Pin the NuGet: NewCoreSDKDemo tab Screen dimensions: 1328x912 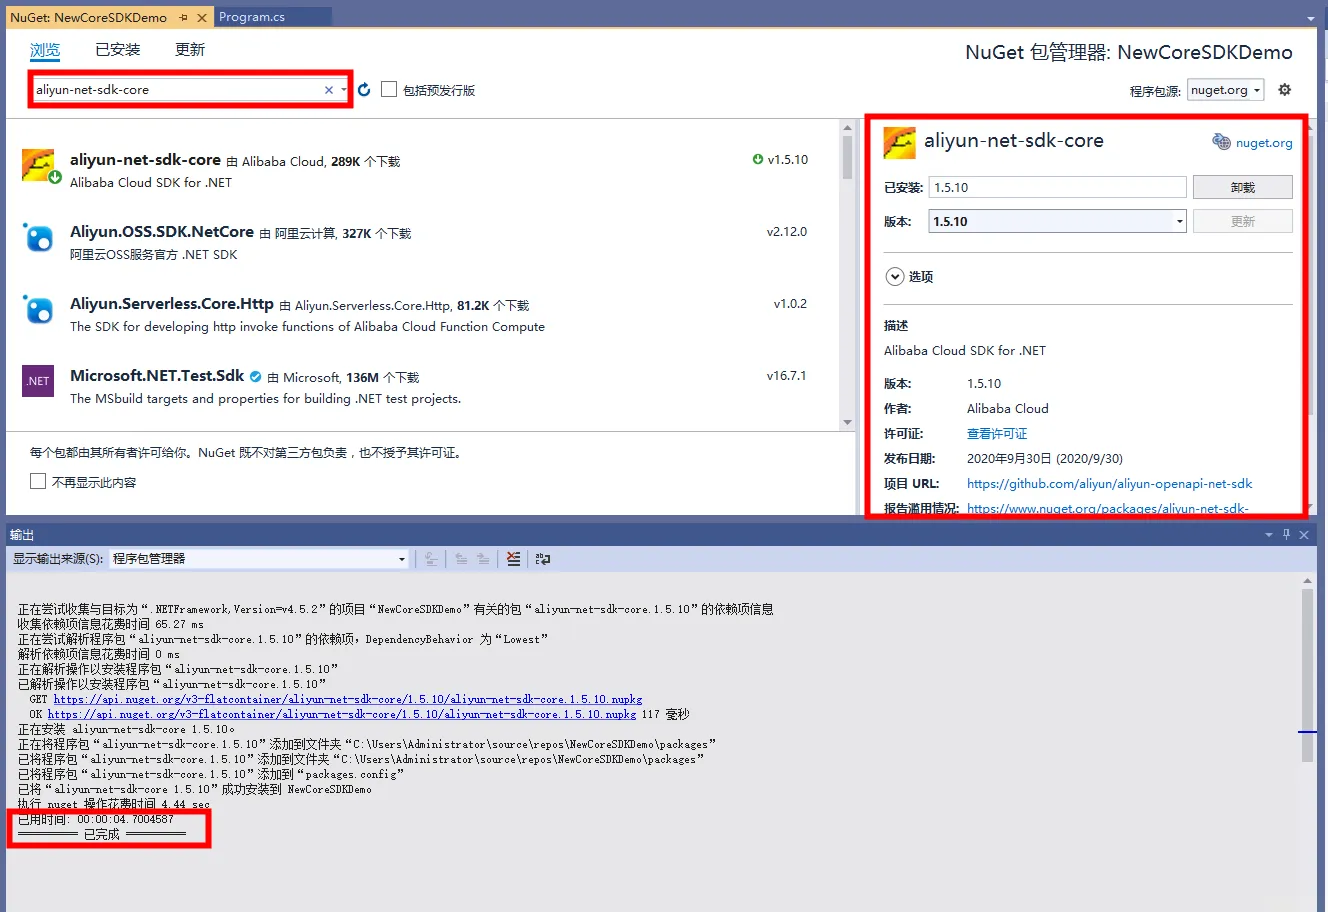184,18
